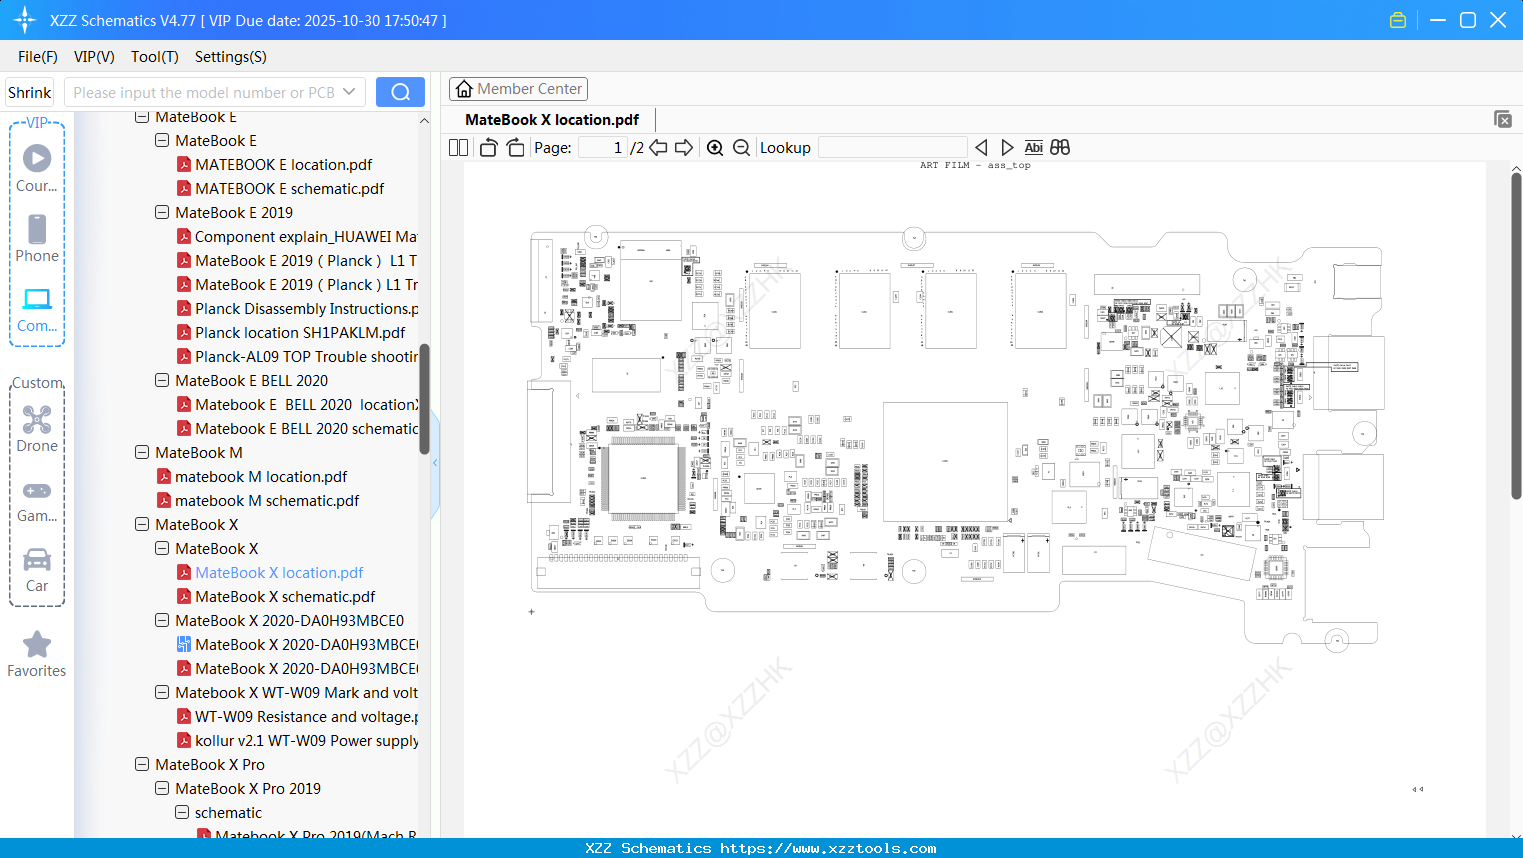The width and height of the screenshot is (1523, 858).
Task: Open MATEBOOK E schematic.pdf
Action: (x=289, y=188)
